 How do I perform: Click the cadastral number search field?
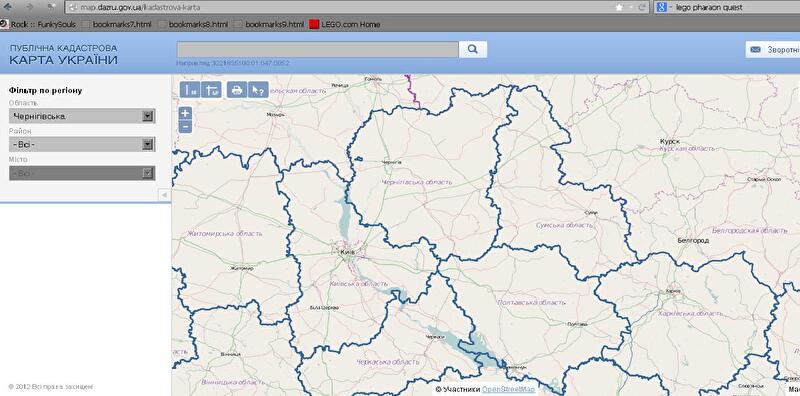(x=317, y=50)
